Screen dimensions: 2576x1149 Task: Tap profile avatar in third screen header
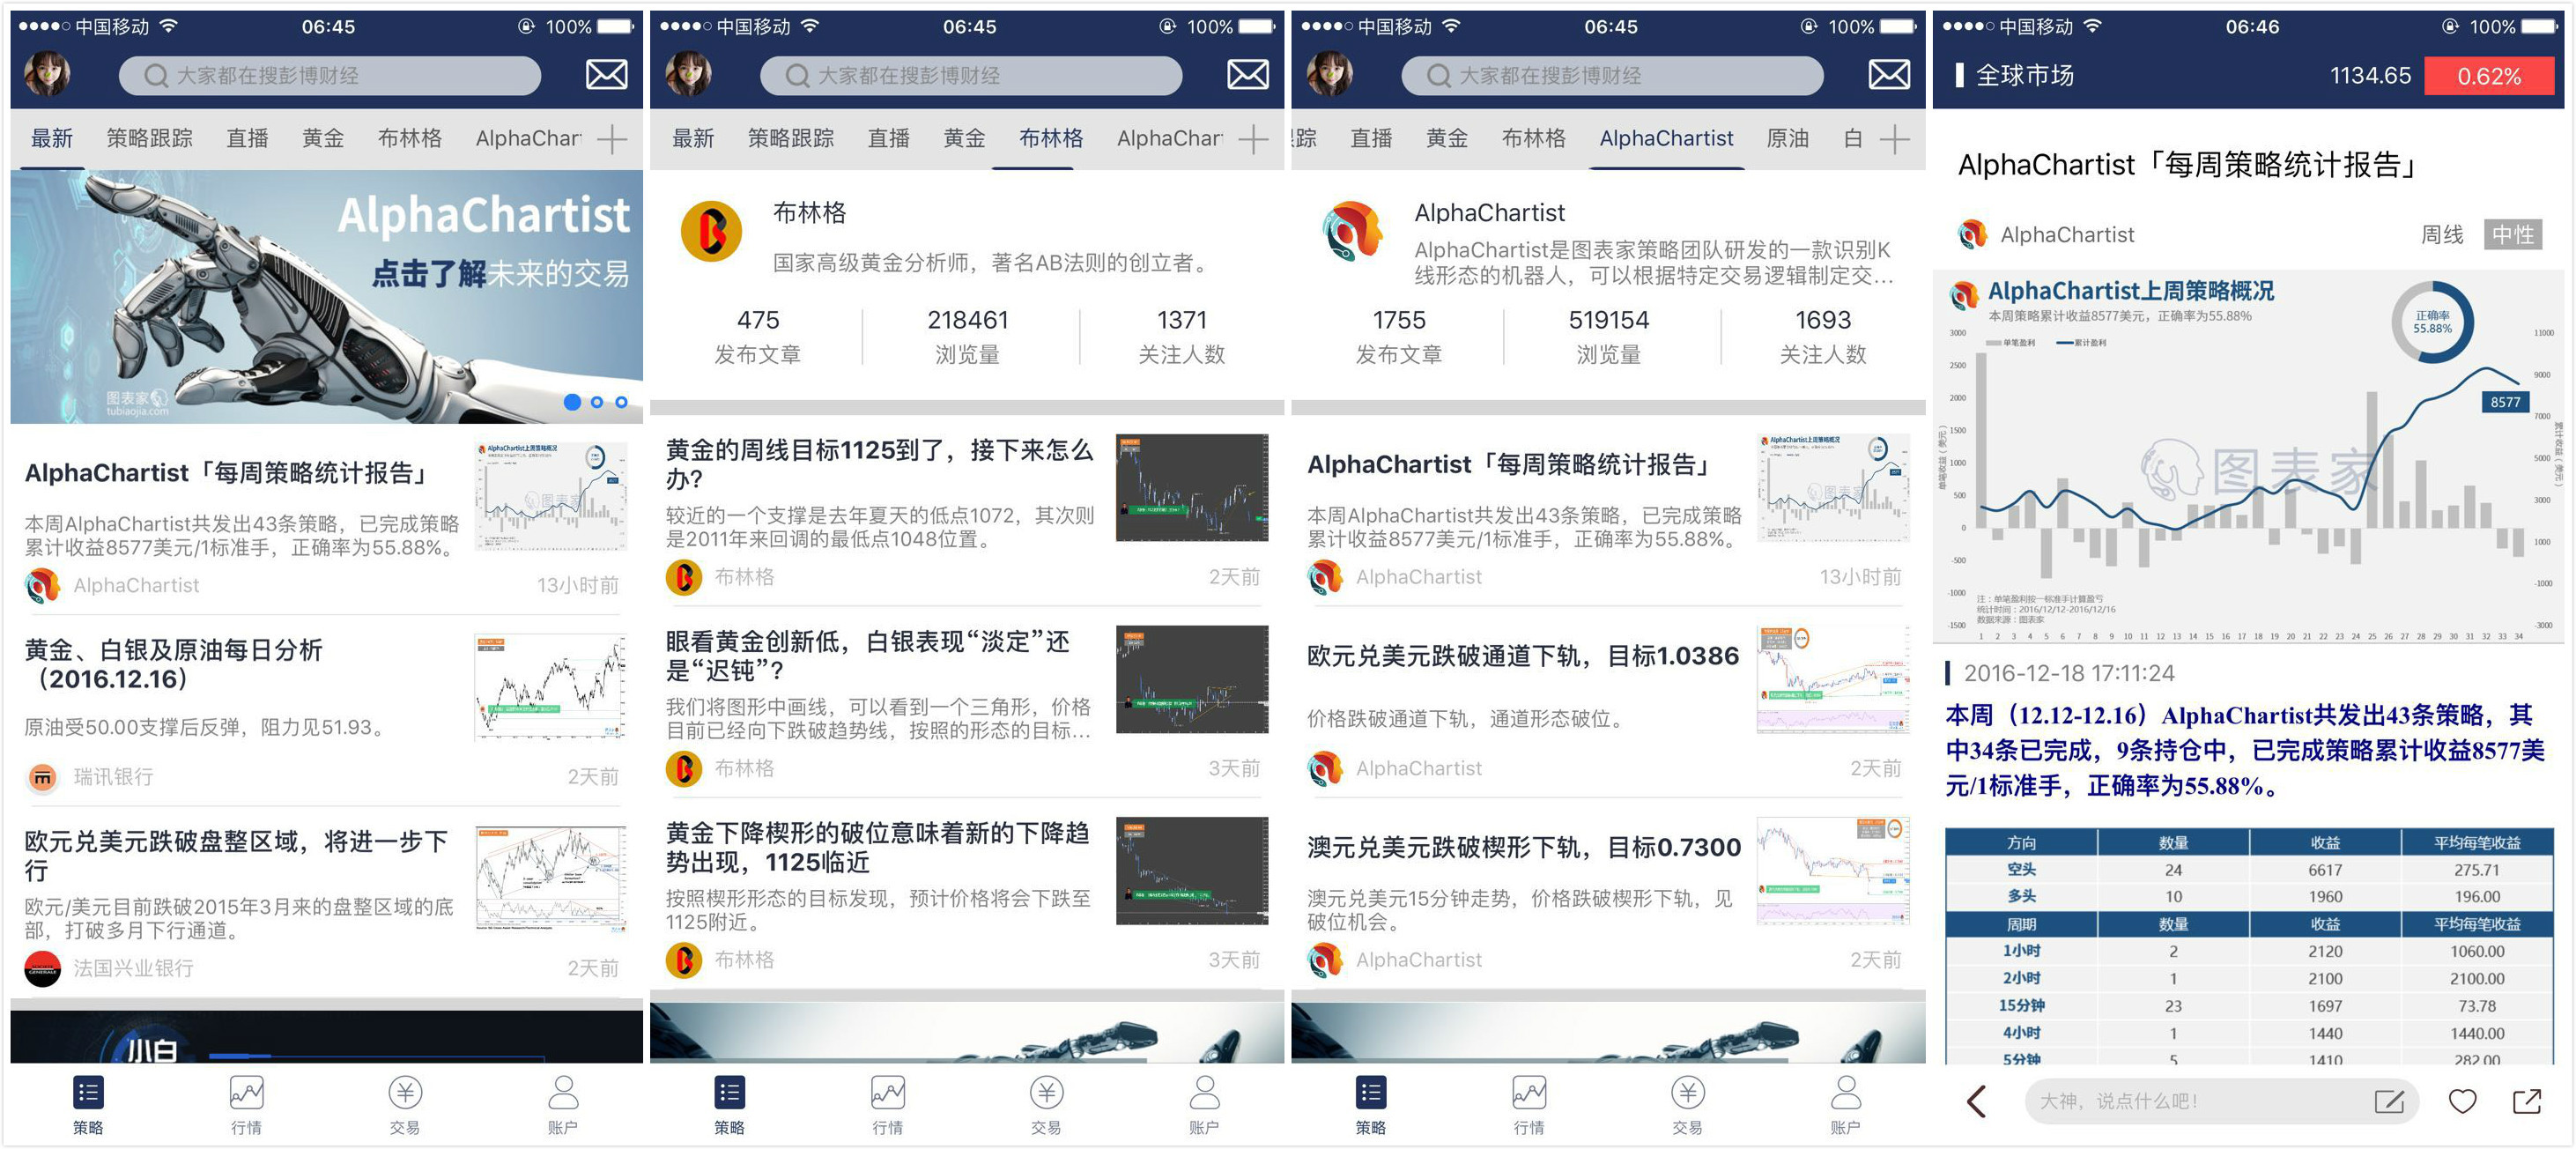point(1329,75)
